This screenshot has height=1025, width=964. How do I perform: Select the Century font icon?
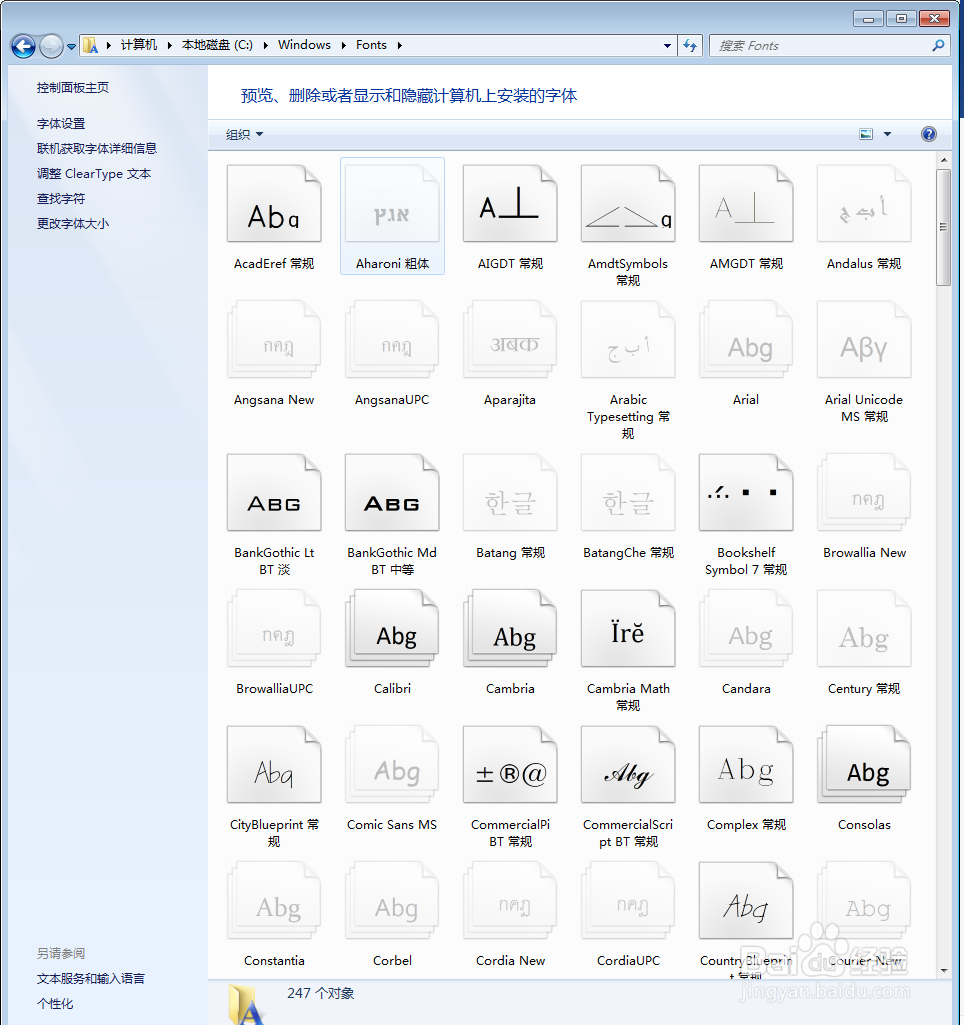tap(864, 629)
